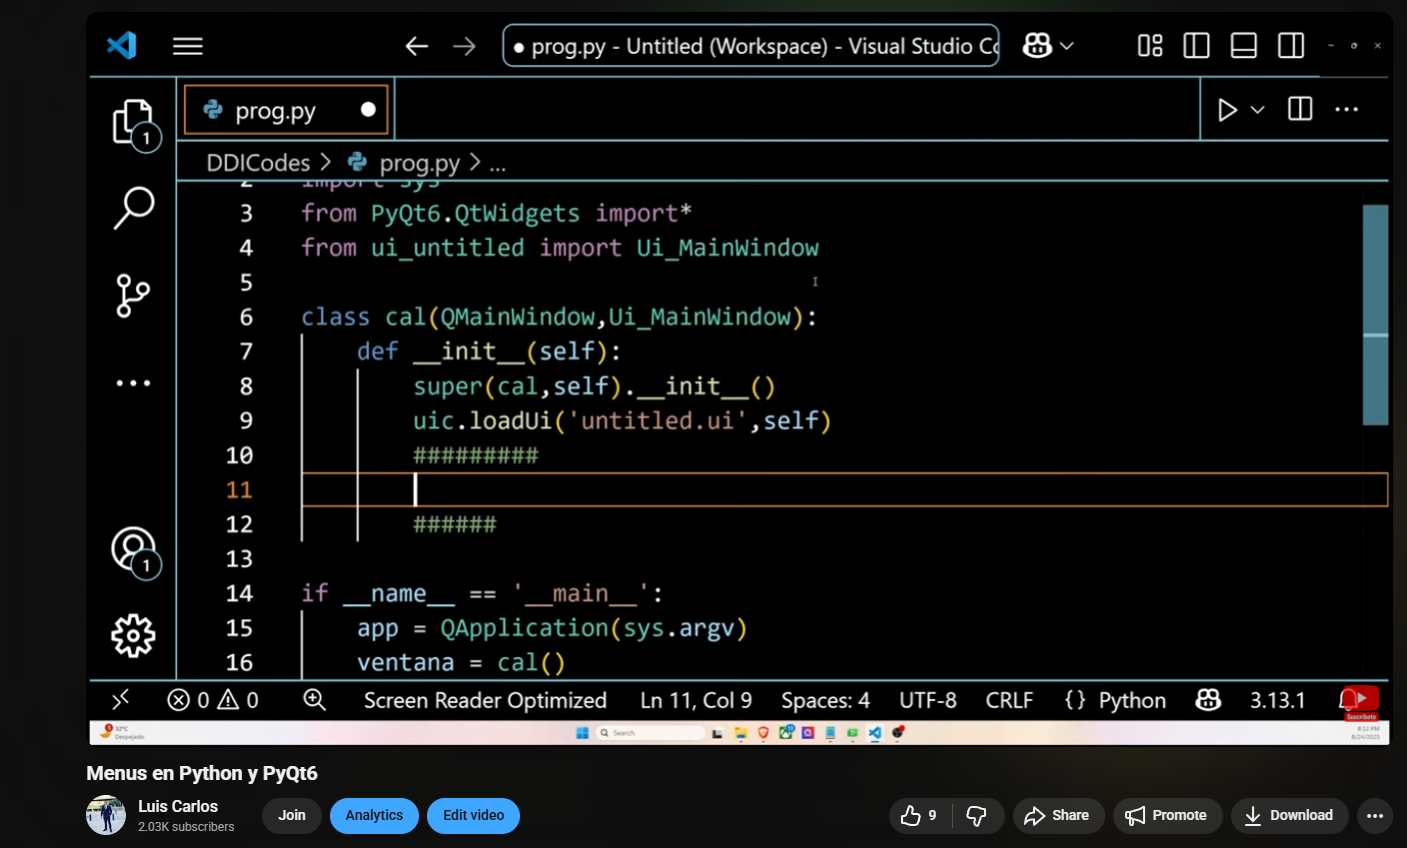Image resolution: width=1407 pixels, height=848 pixels.
Task: Toggle the Secondary Side Bar layout
Action: point(1291,46)
